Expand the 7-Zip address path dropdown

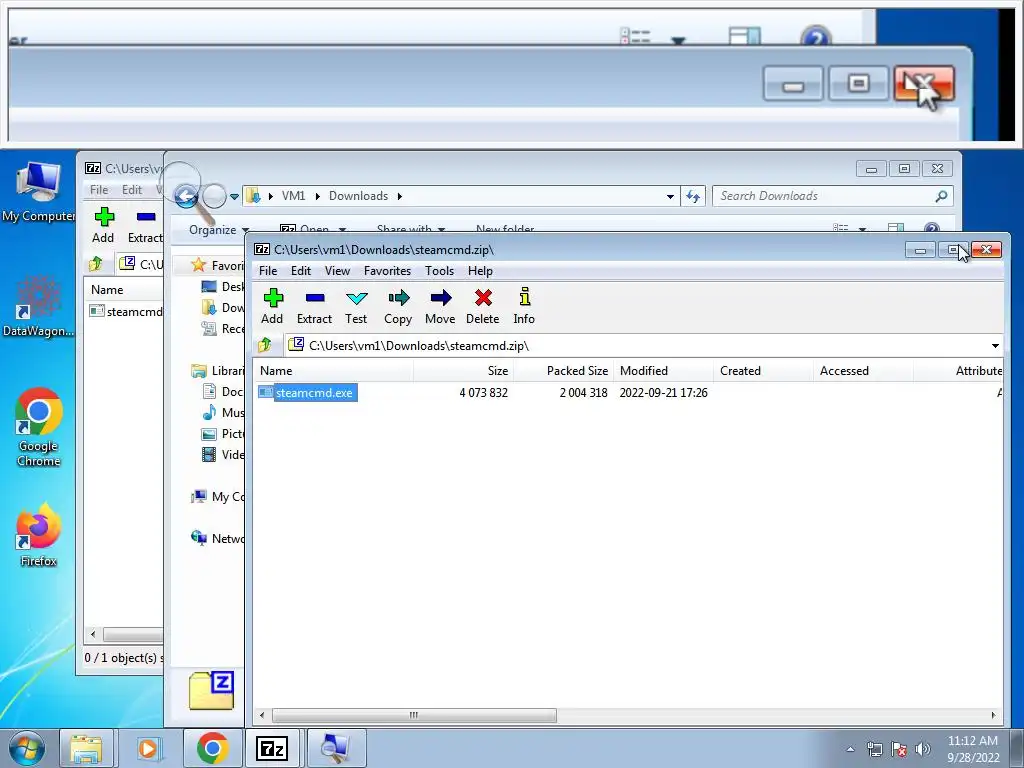pyautogui.click(x=995, y=345)
